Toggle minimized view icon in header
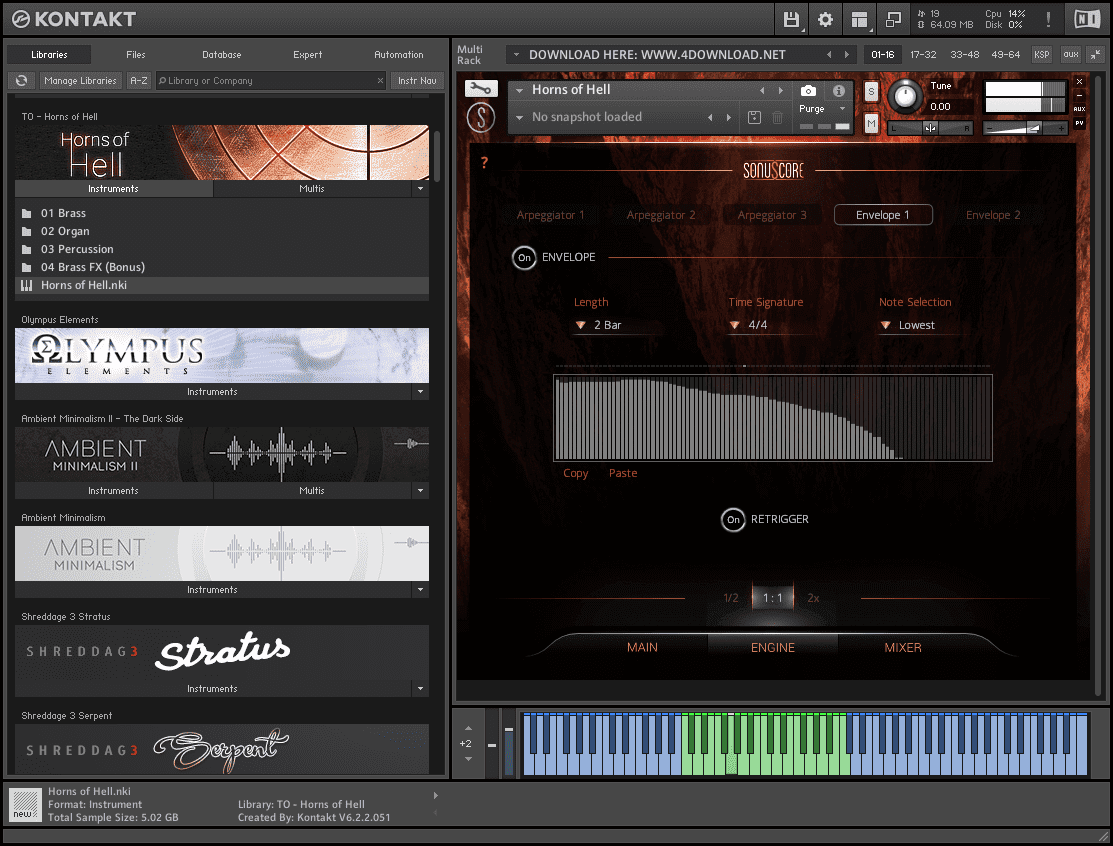This screenshot has height=846, width=1113. 893,19
